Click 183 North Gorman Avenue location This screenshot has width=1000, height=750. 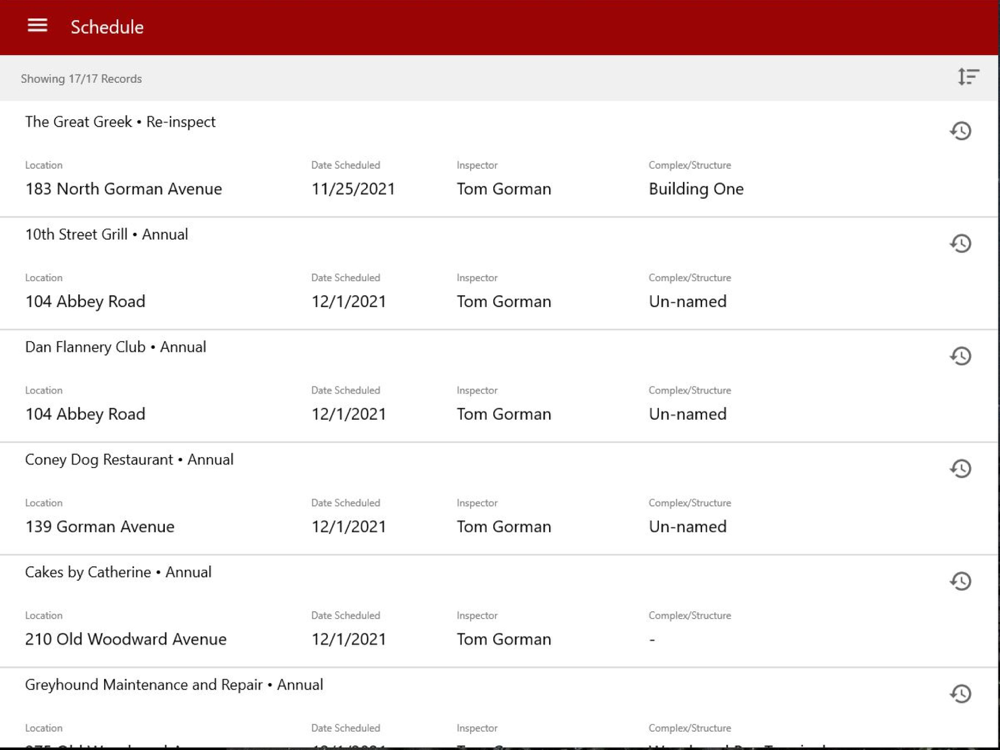click(x=124, y=189)
